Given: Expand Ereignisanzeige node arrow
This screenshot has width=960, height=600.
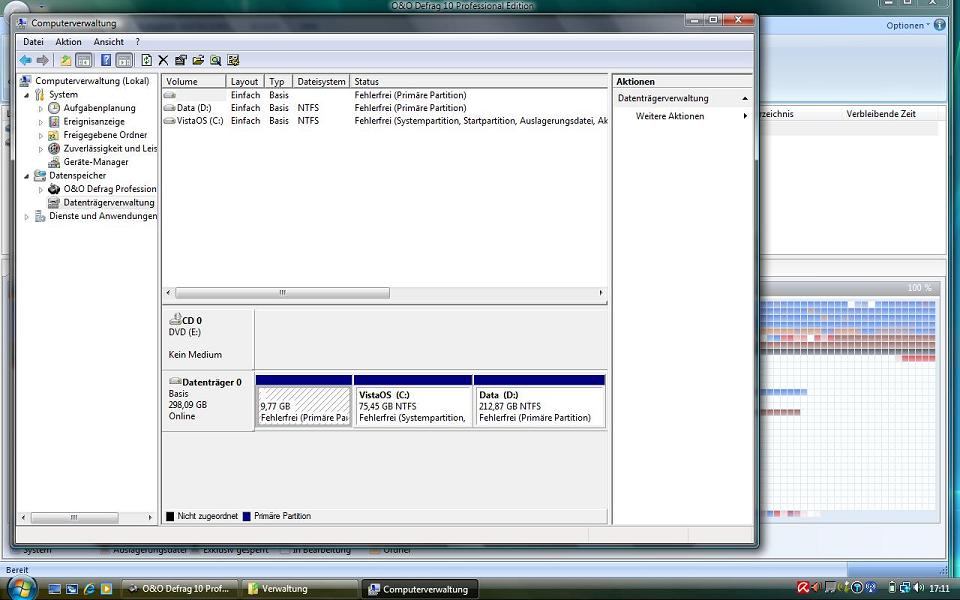Looking at the screenshot, I should point(41,122).
